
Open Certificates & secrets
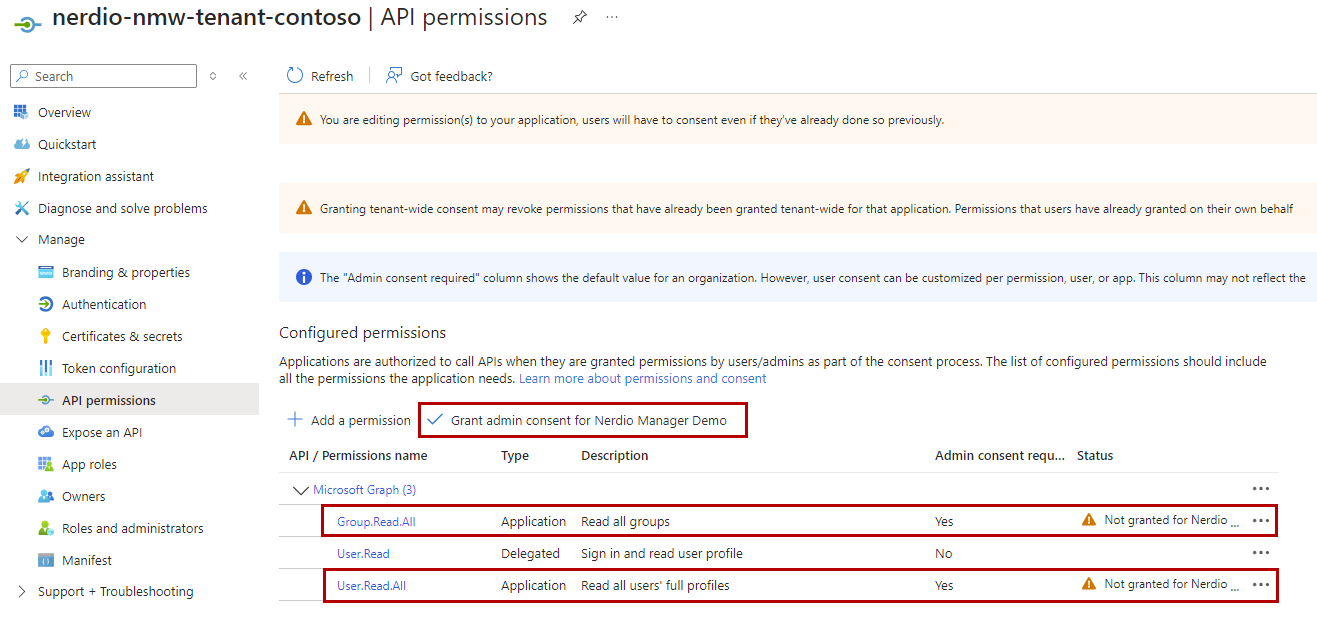click(x=122, y=336)
